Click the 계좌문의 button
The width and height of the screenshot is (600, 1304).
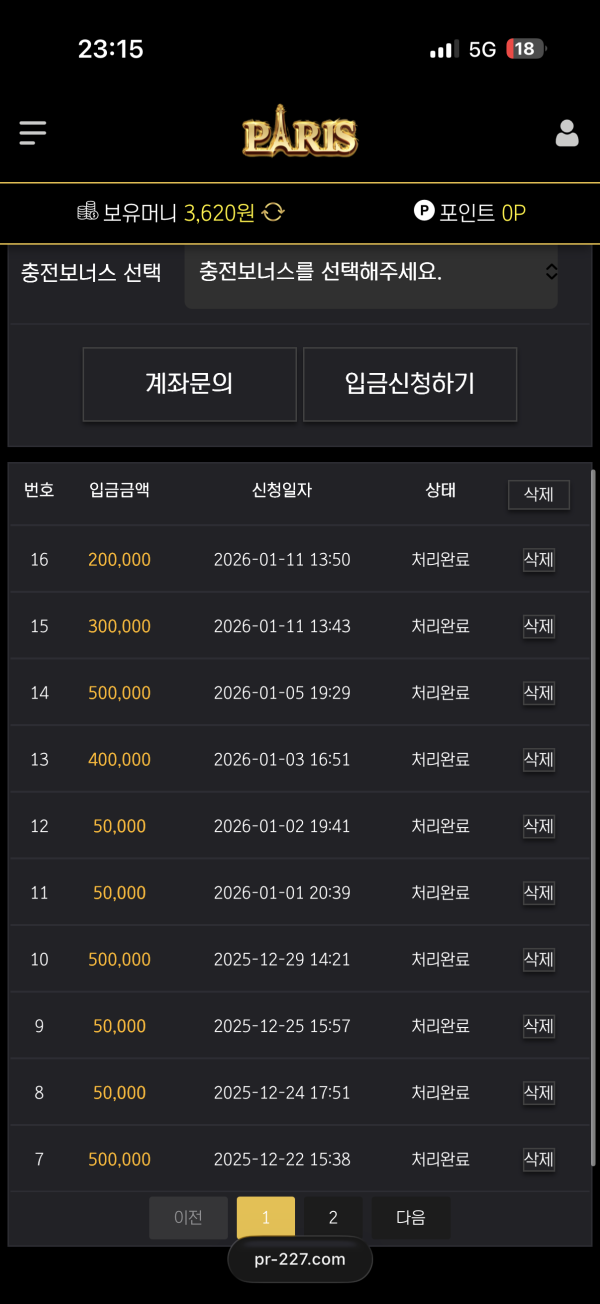point(189,384)
